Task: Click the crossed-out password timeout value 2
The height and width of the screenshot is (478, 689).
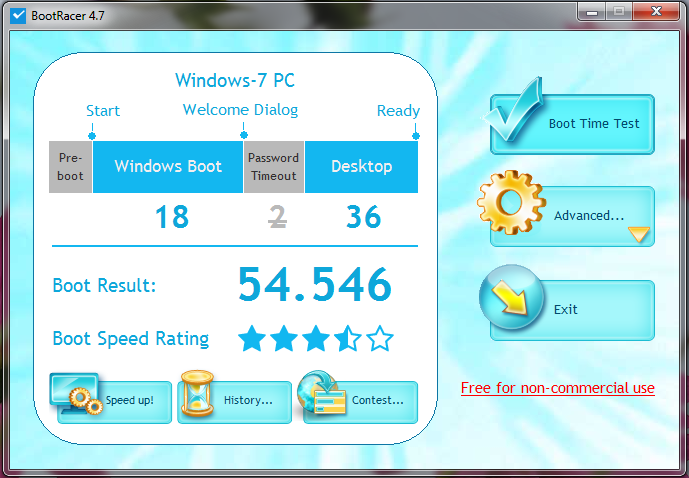Action: coord(277,217)
